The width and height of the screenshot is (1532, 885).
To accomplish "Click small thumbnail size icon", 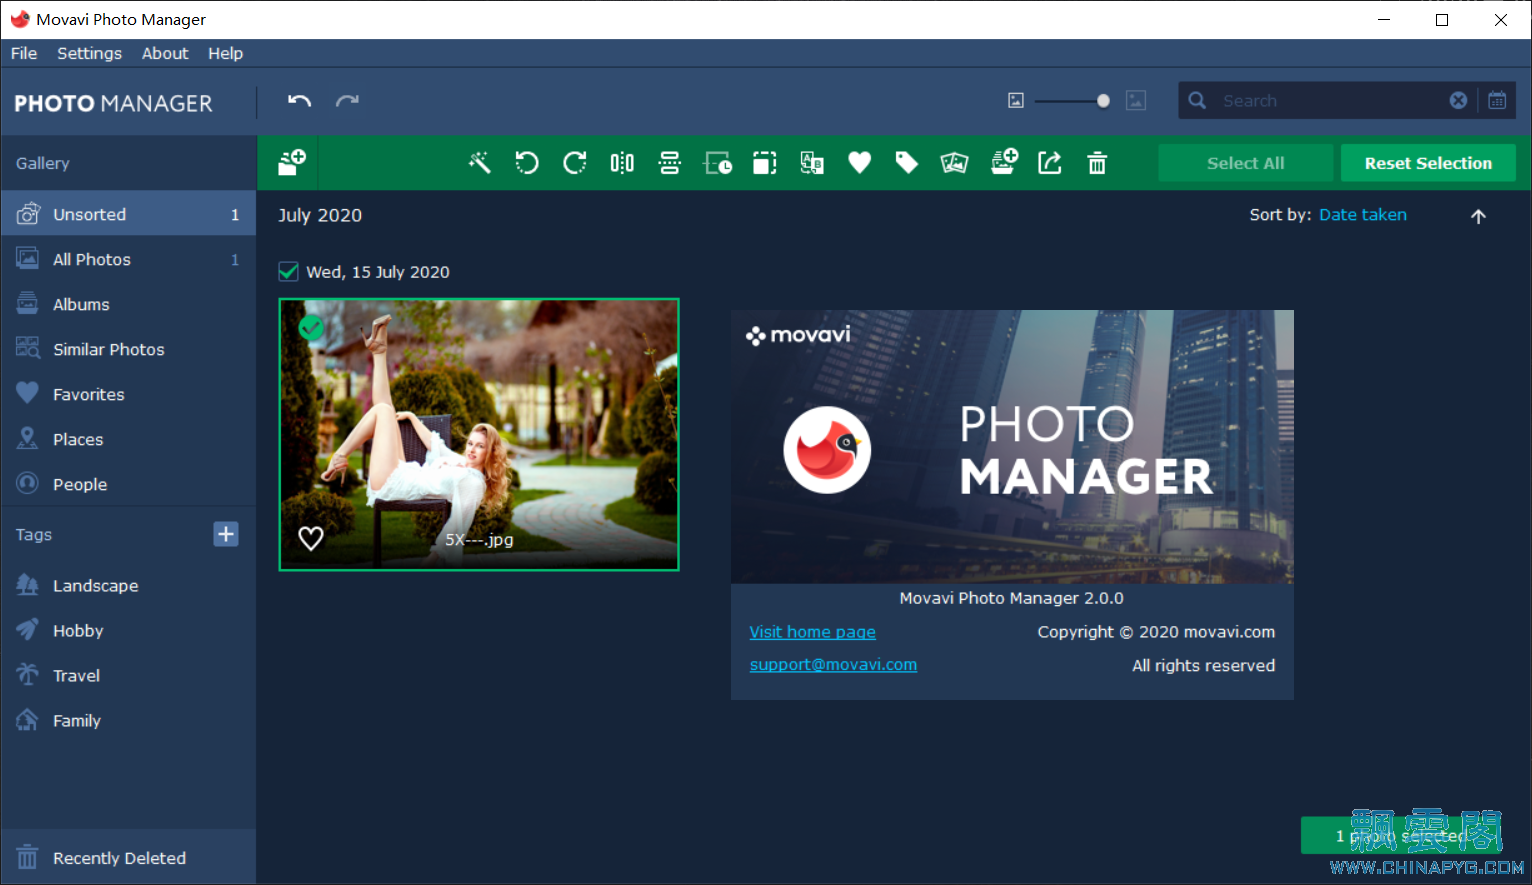I will click(x=1016, y=100).
